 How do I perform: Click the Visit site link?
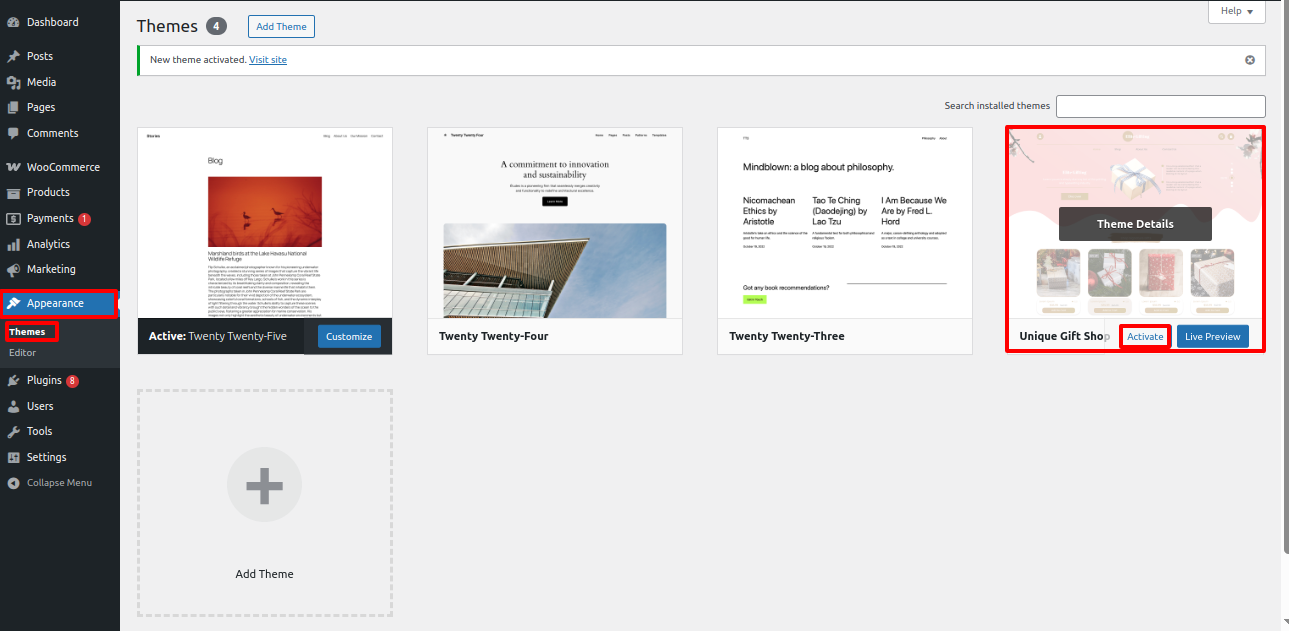tap(268, 60)
